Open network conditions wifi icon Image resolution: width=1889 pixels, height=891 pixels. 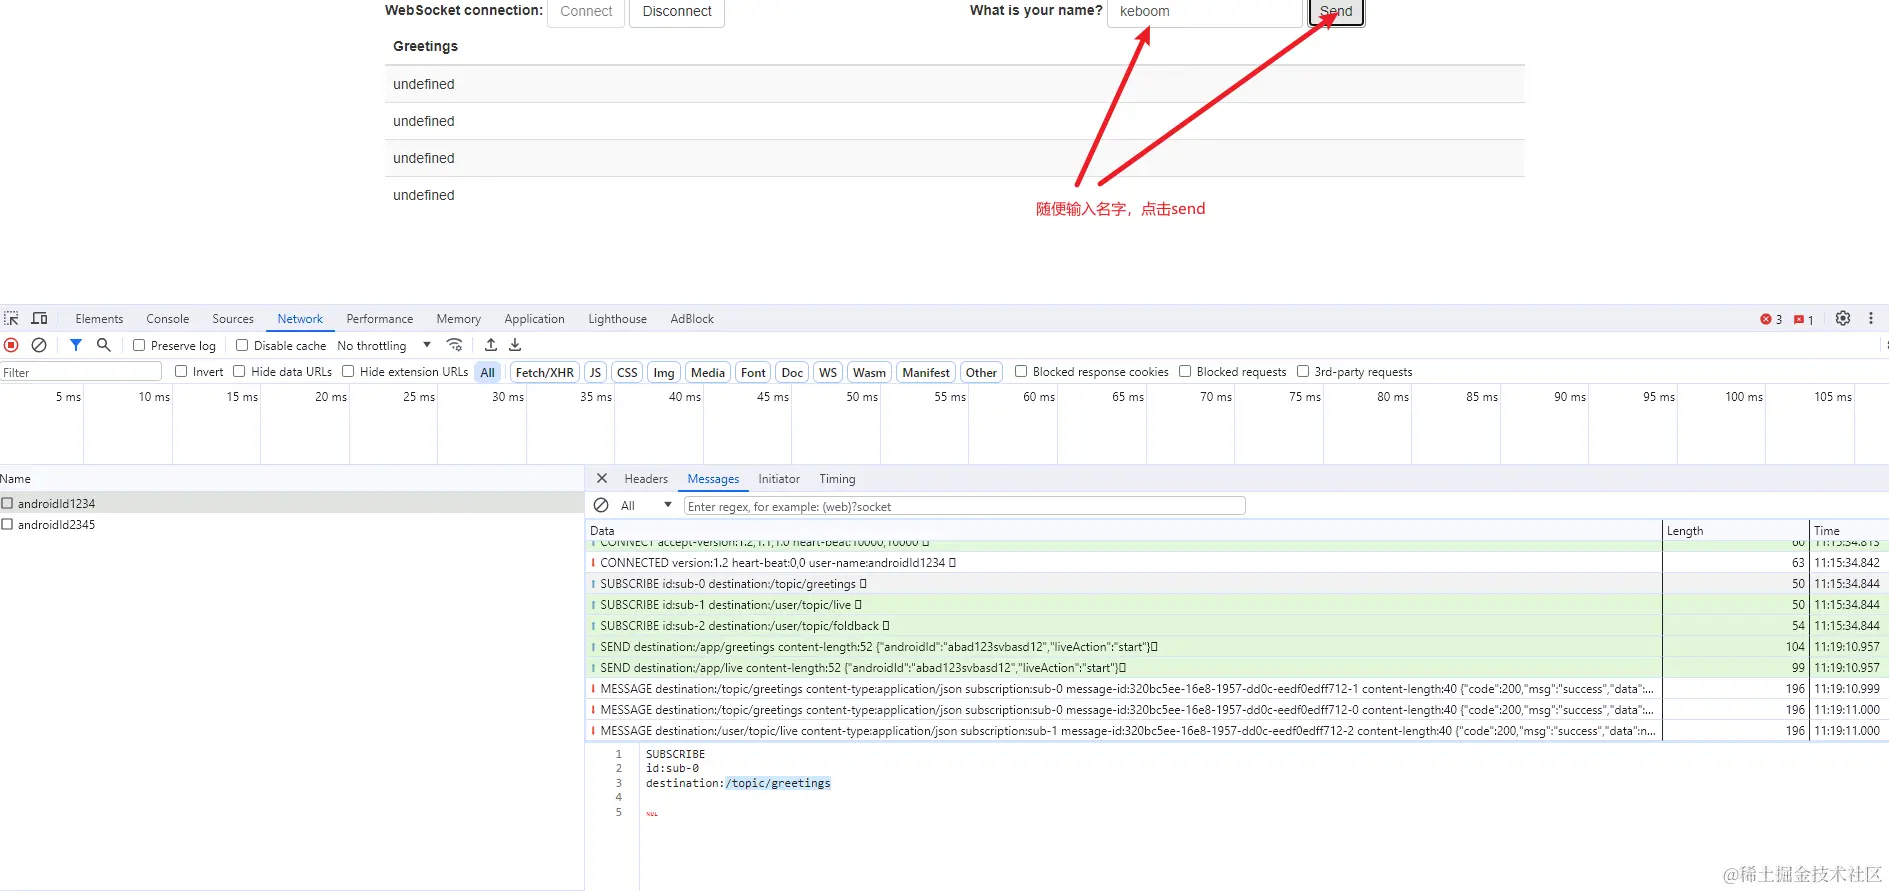[x=455, y=345]
